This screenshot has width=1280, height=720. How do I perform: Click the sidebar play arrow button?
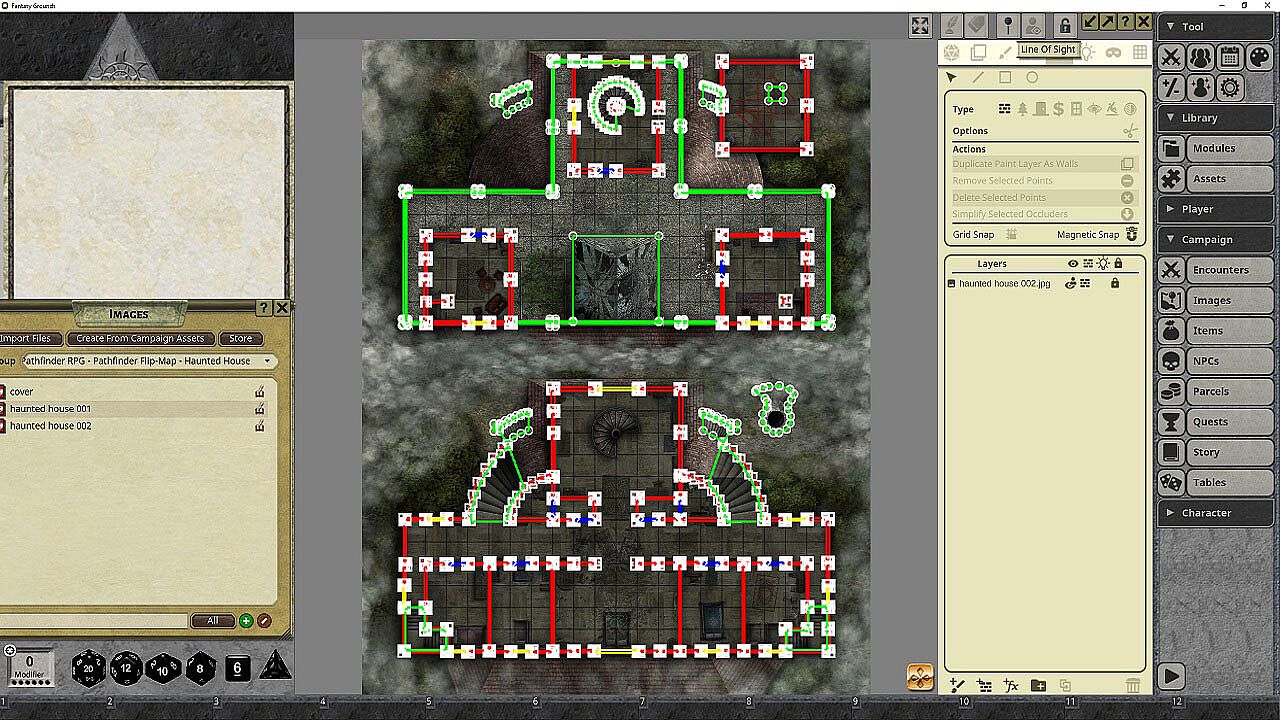tap(1171, 677)
